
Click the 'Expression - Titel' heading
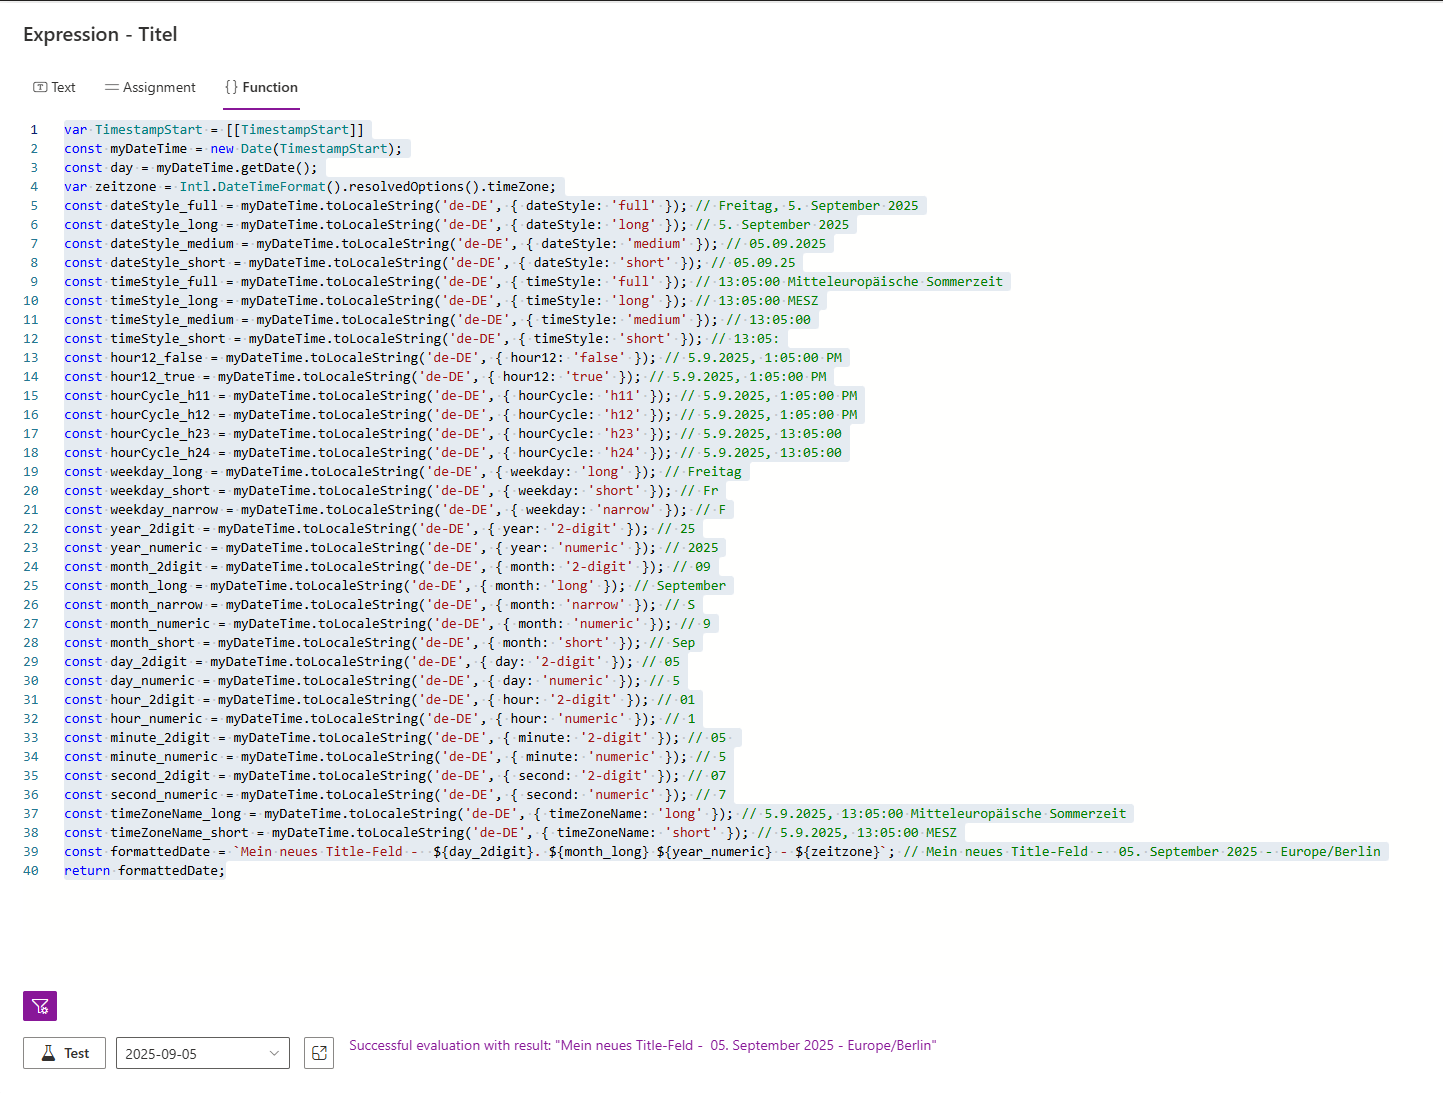100,34
